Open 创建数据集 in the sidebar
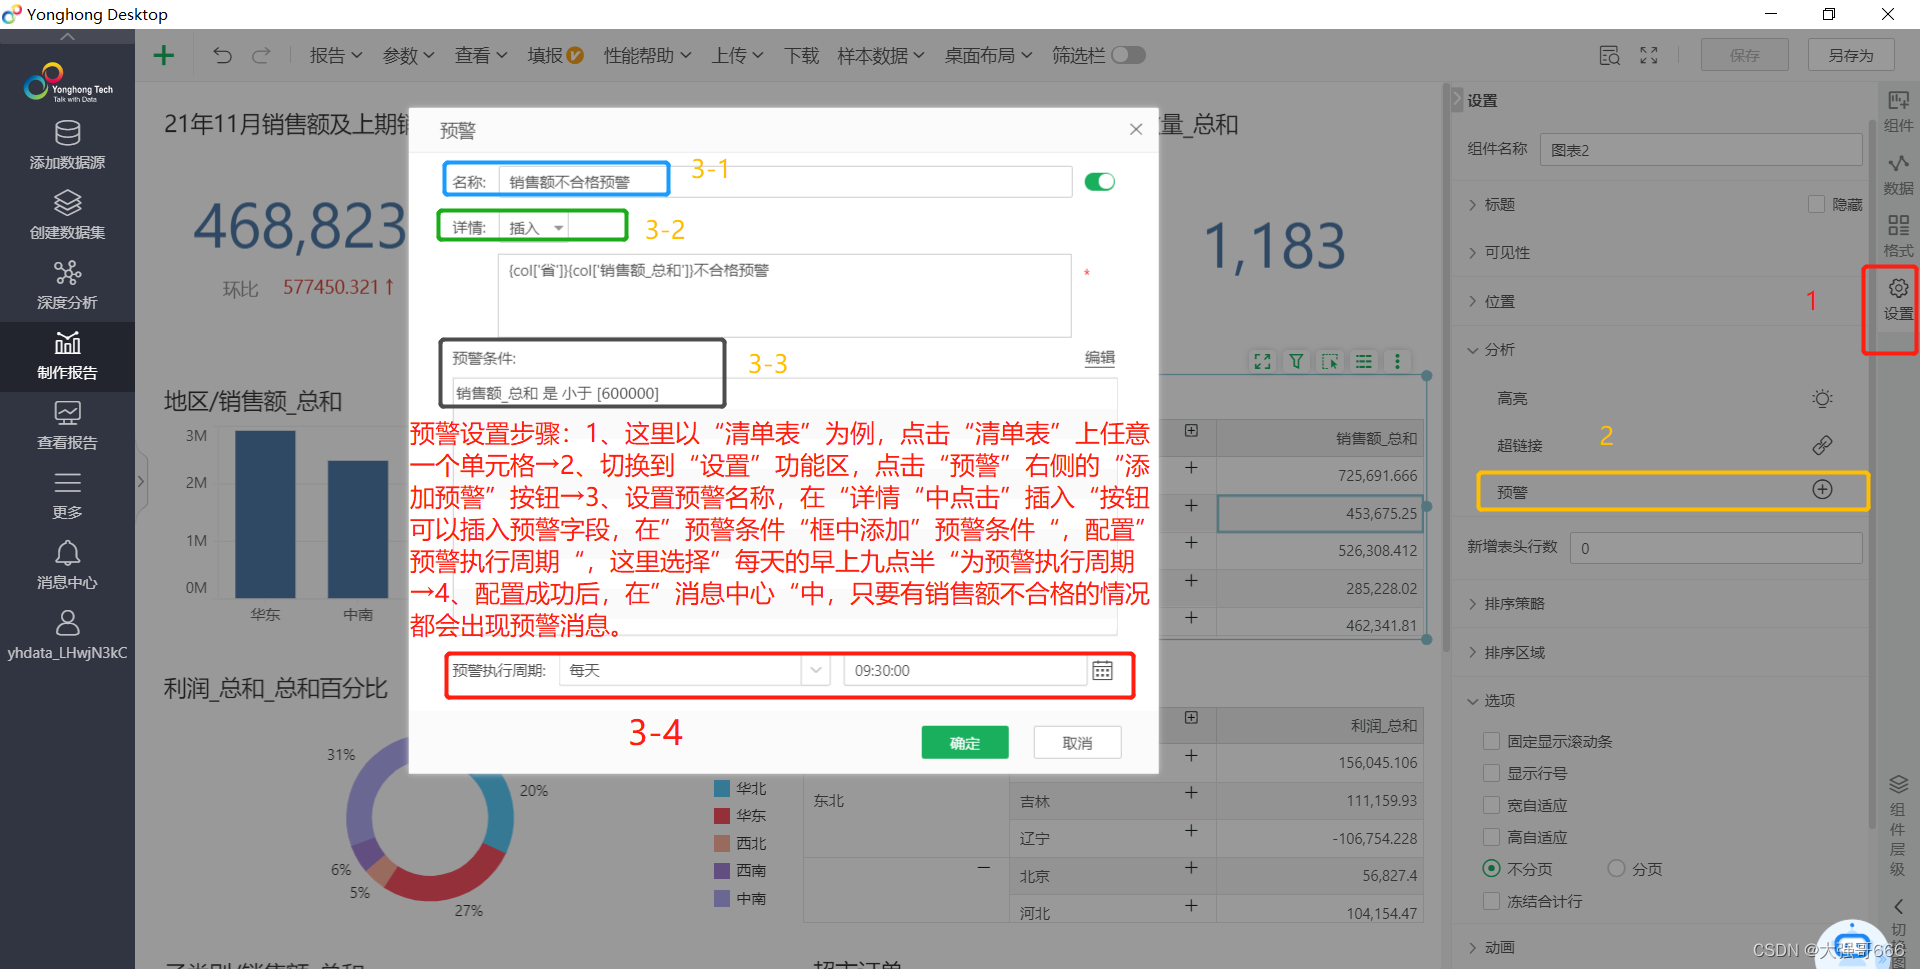 [x=67, y=215]
